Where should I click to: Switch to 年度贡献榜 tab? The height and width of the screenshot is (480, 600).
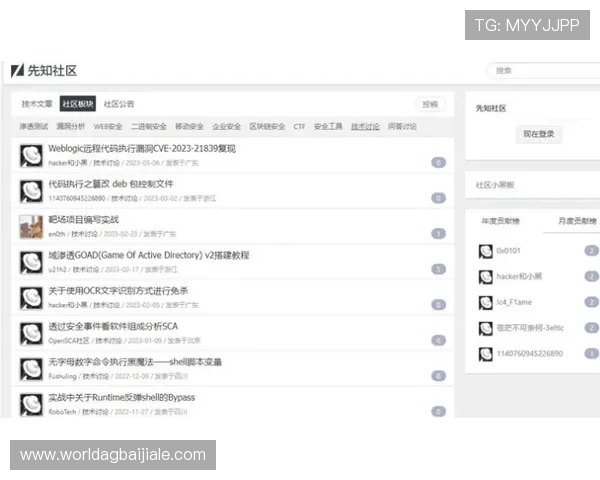(501, 221)
